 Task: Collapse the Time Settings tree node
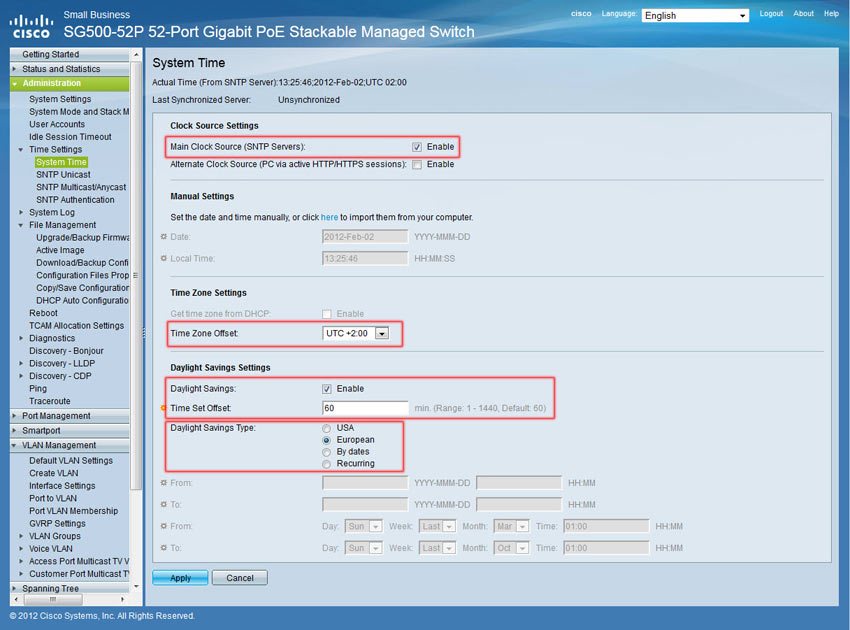[x=21, y=150]
